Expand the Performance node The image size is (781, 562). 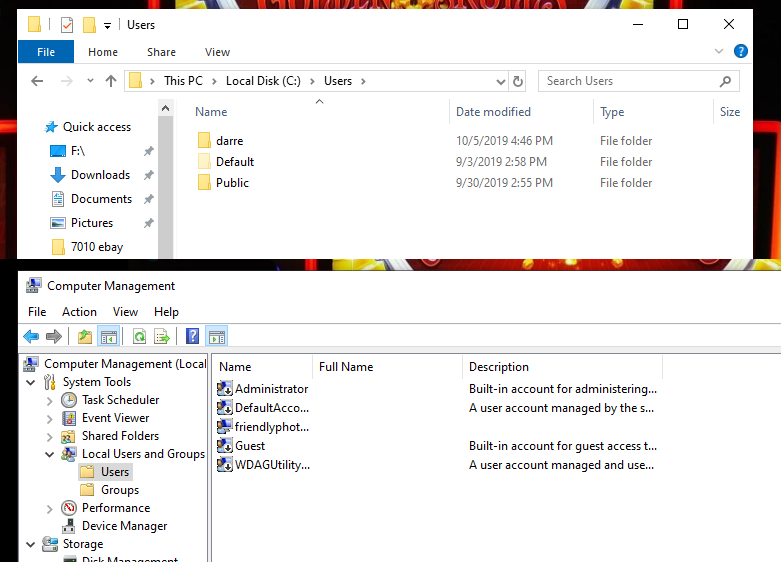49,509
